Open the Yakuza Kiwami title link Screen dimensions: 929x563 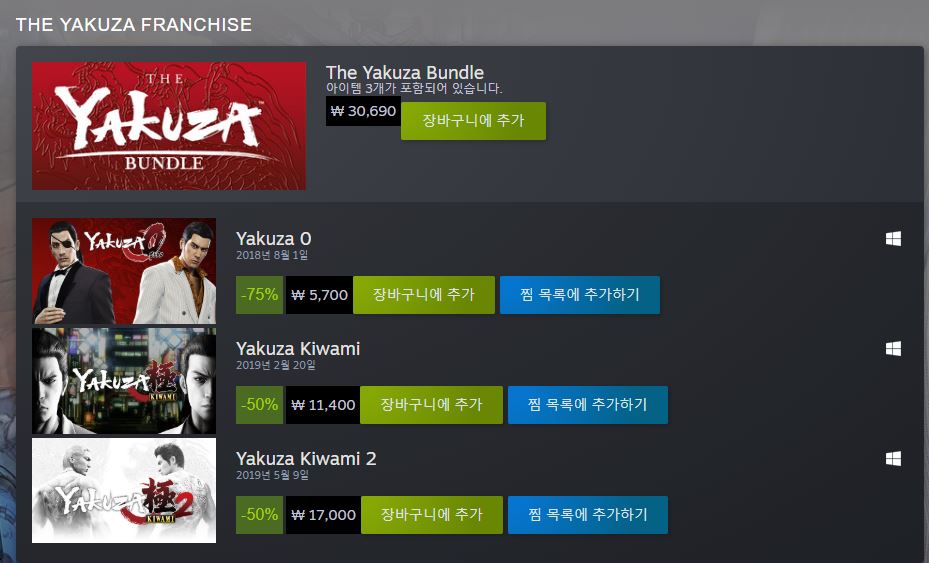pos(298,348)
